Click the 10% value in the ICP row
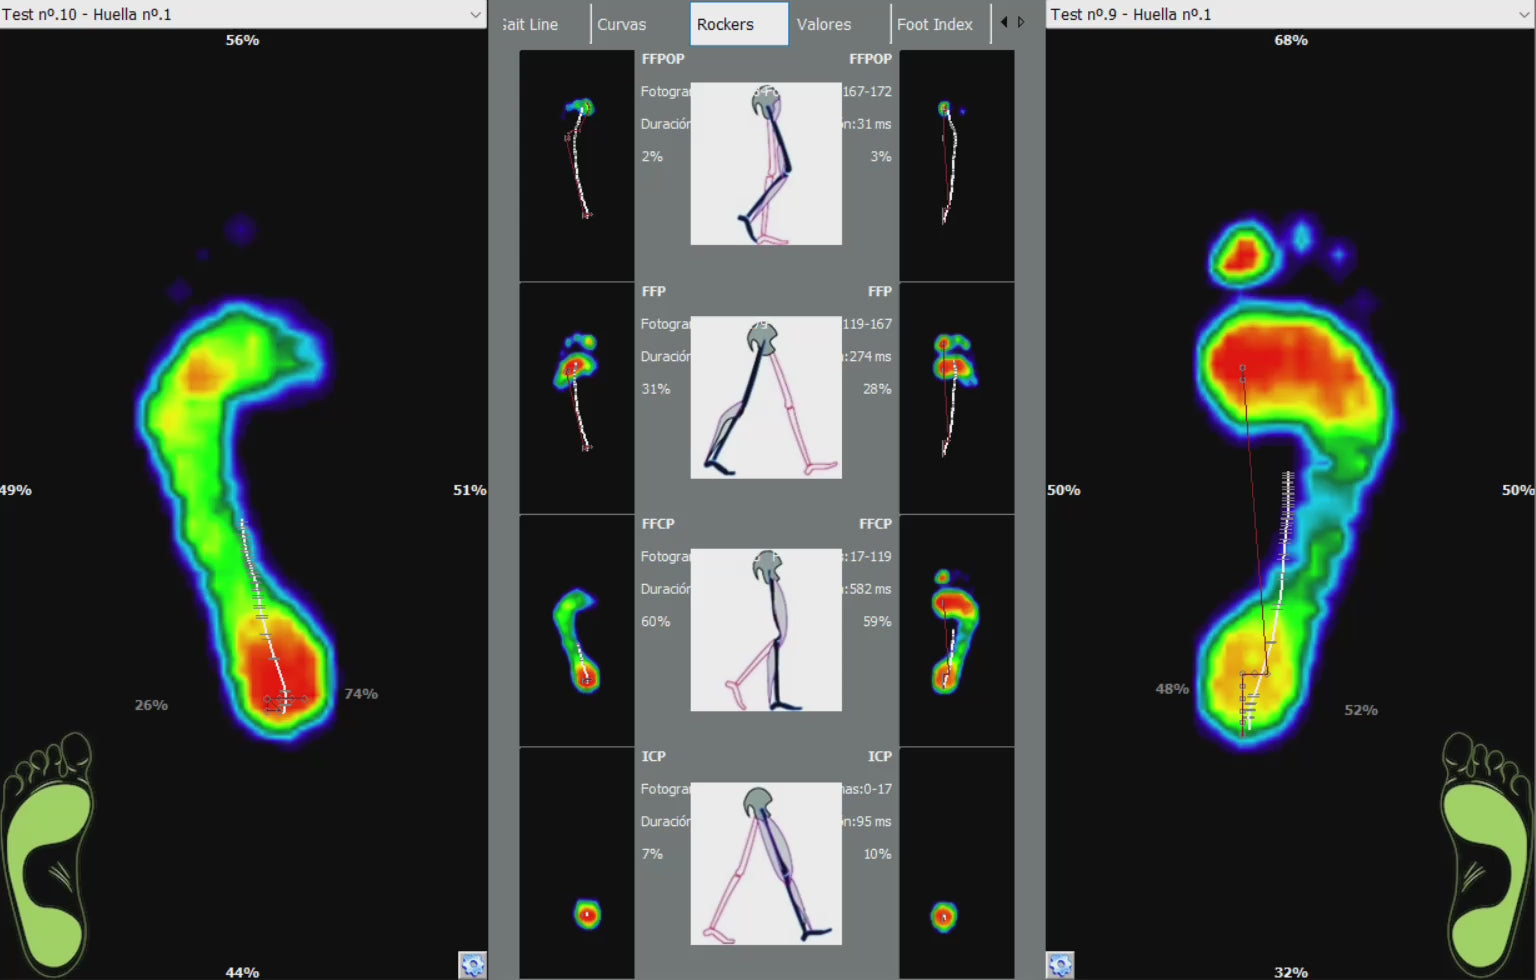This screenshot has height=980, width=1536. tap(877, 854)
